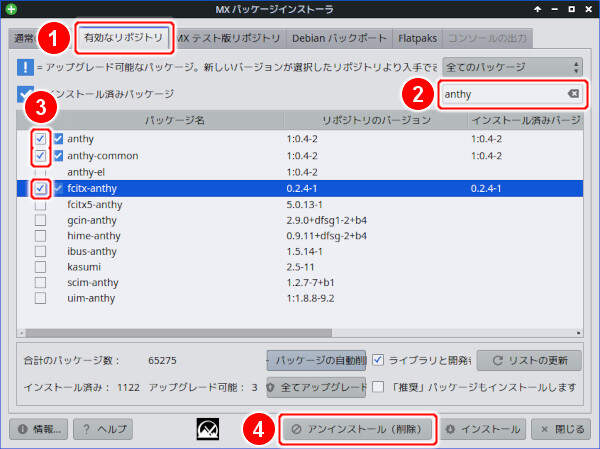
Task: Click the total package count 65275
Action: coord(162,360)
